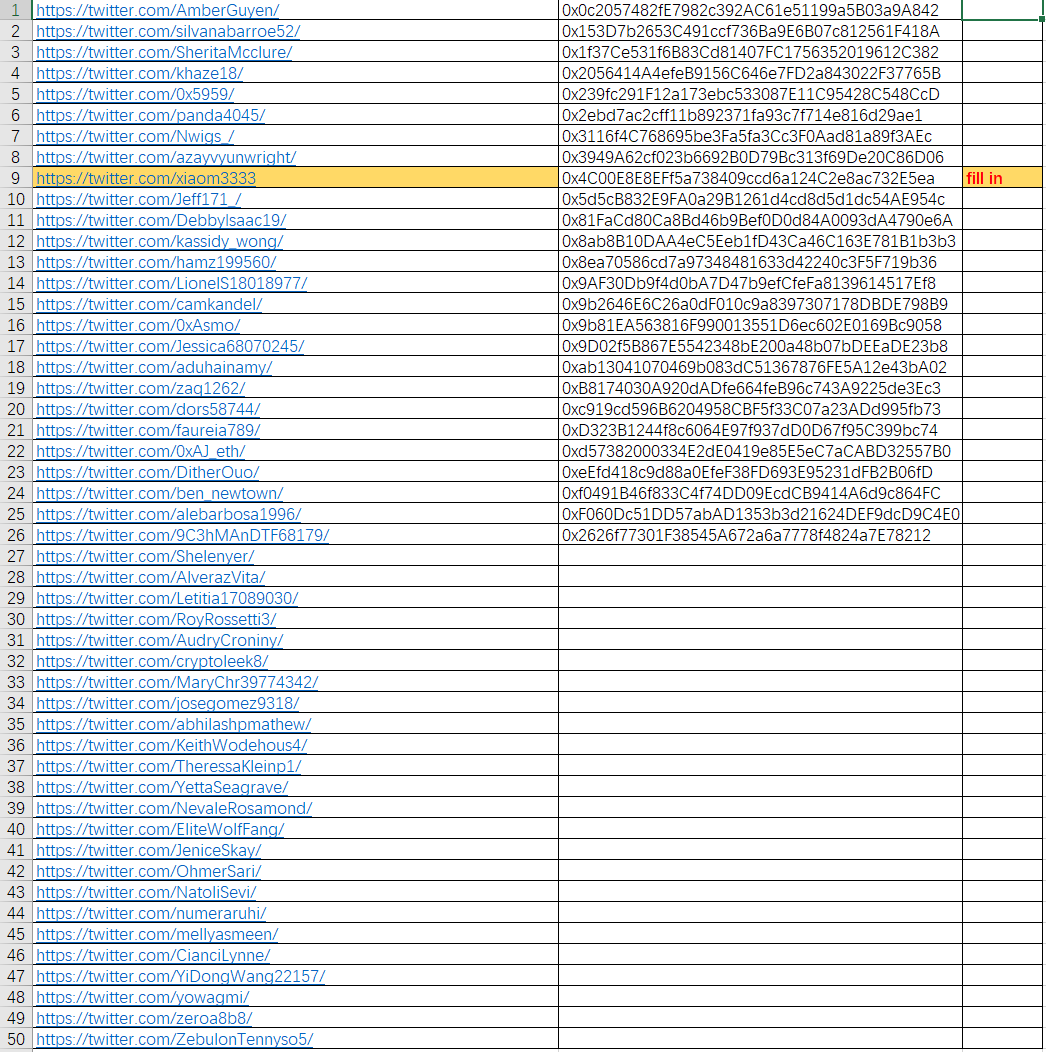Open the 0x5959 twitter link
Screen dimensions: 1046x1052
click(x=136, y=94)
